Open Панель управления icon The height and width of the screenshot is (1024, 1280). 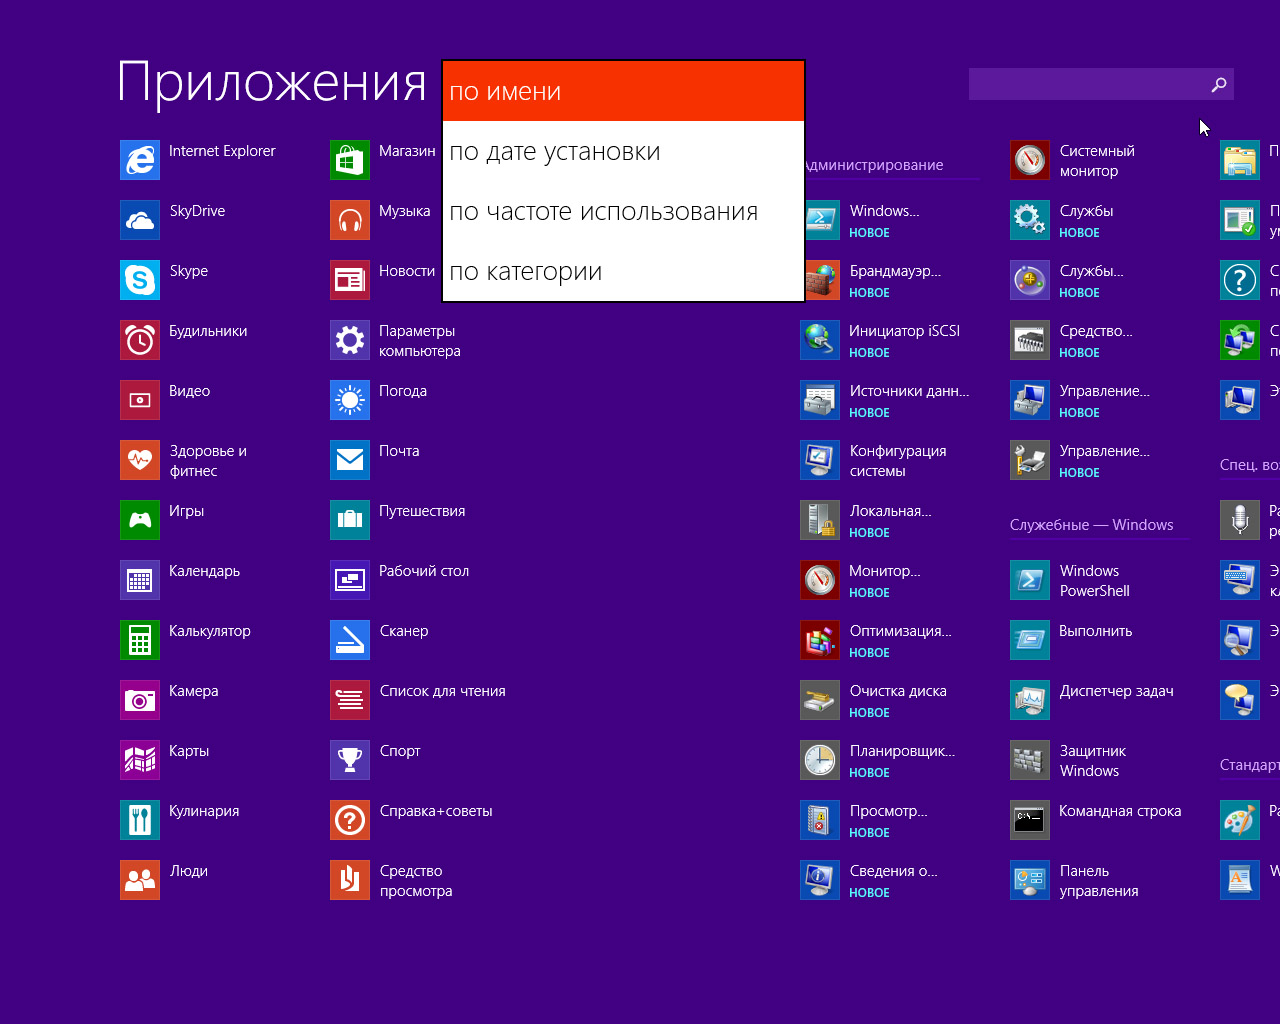[x=1030, y=880]
